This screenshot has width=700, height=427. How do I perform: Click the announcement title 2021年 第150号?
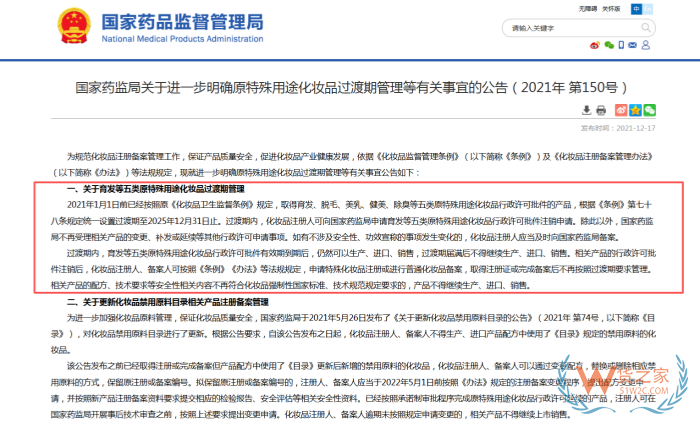[351, 87]
